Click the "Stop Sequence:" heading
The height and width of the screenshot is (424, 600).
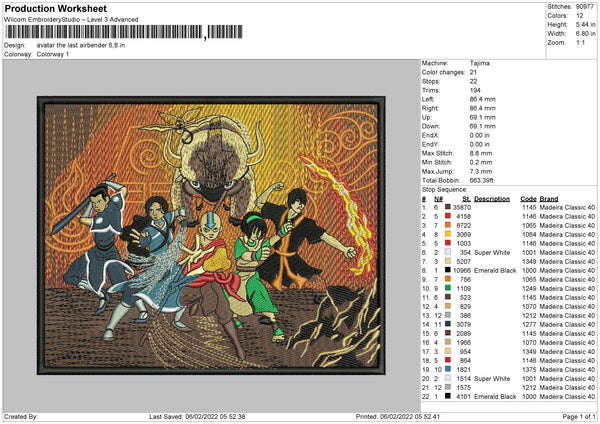445,190
